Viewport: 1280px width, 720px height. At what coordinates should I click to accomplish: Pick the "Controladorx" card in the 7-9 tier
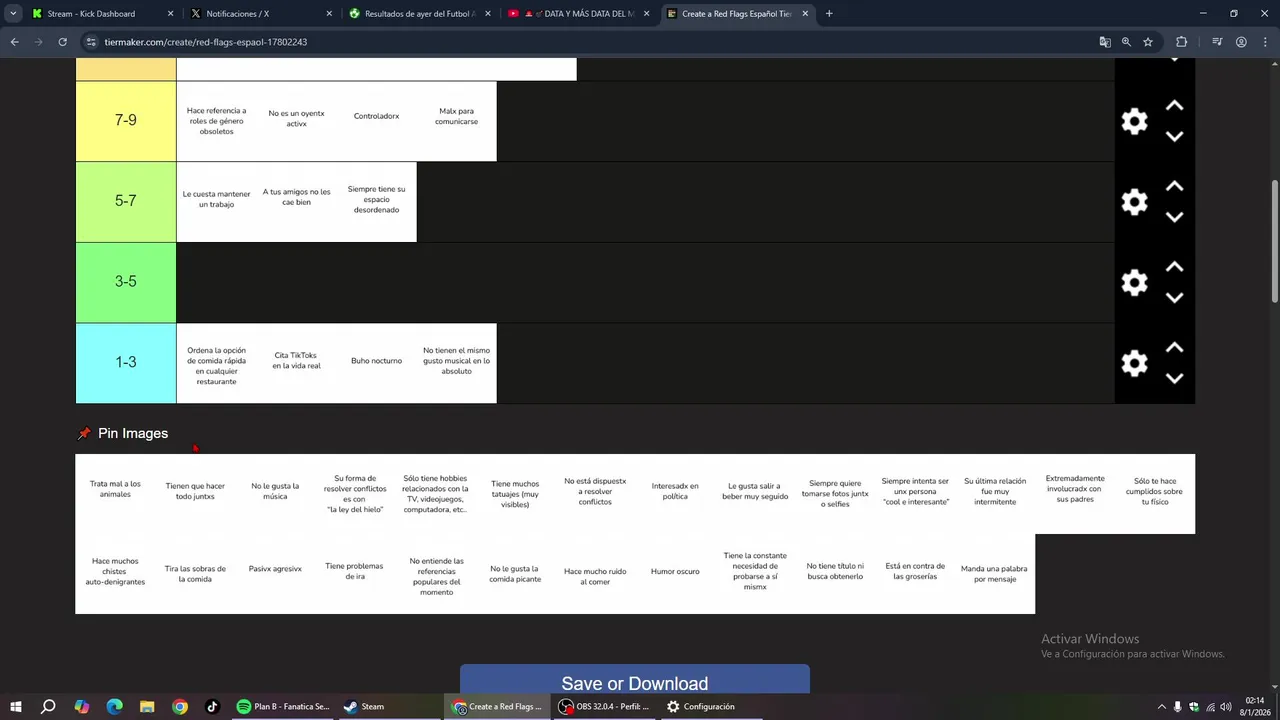376,121
